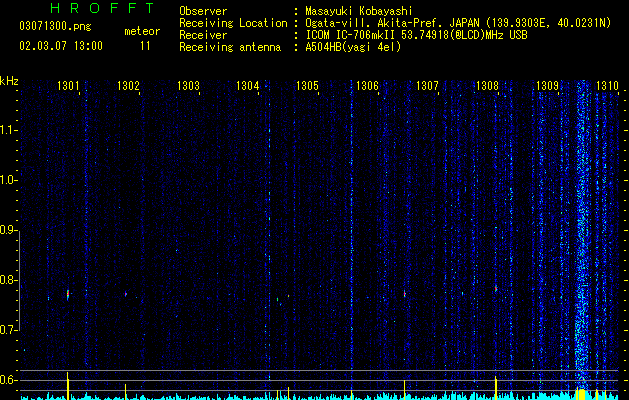Click the 1306 time marker

[367, 85]
